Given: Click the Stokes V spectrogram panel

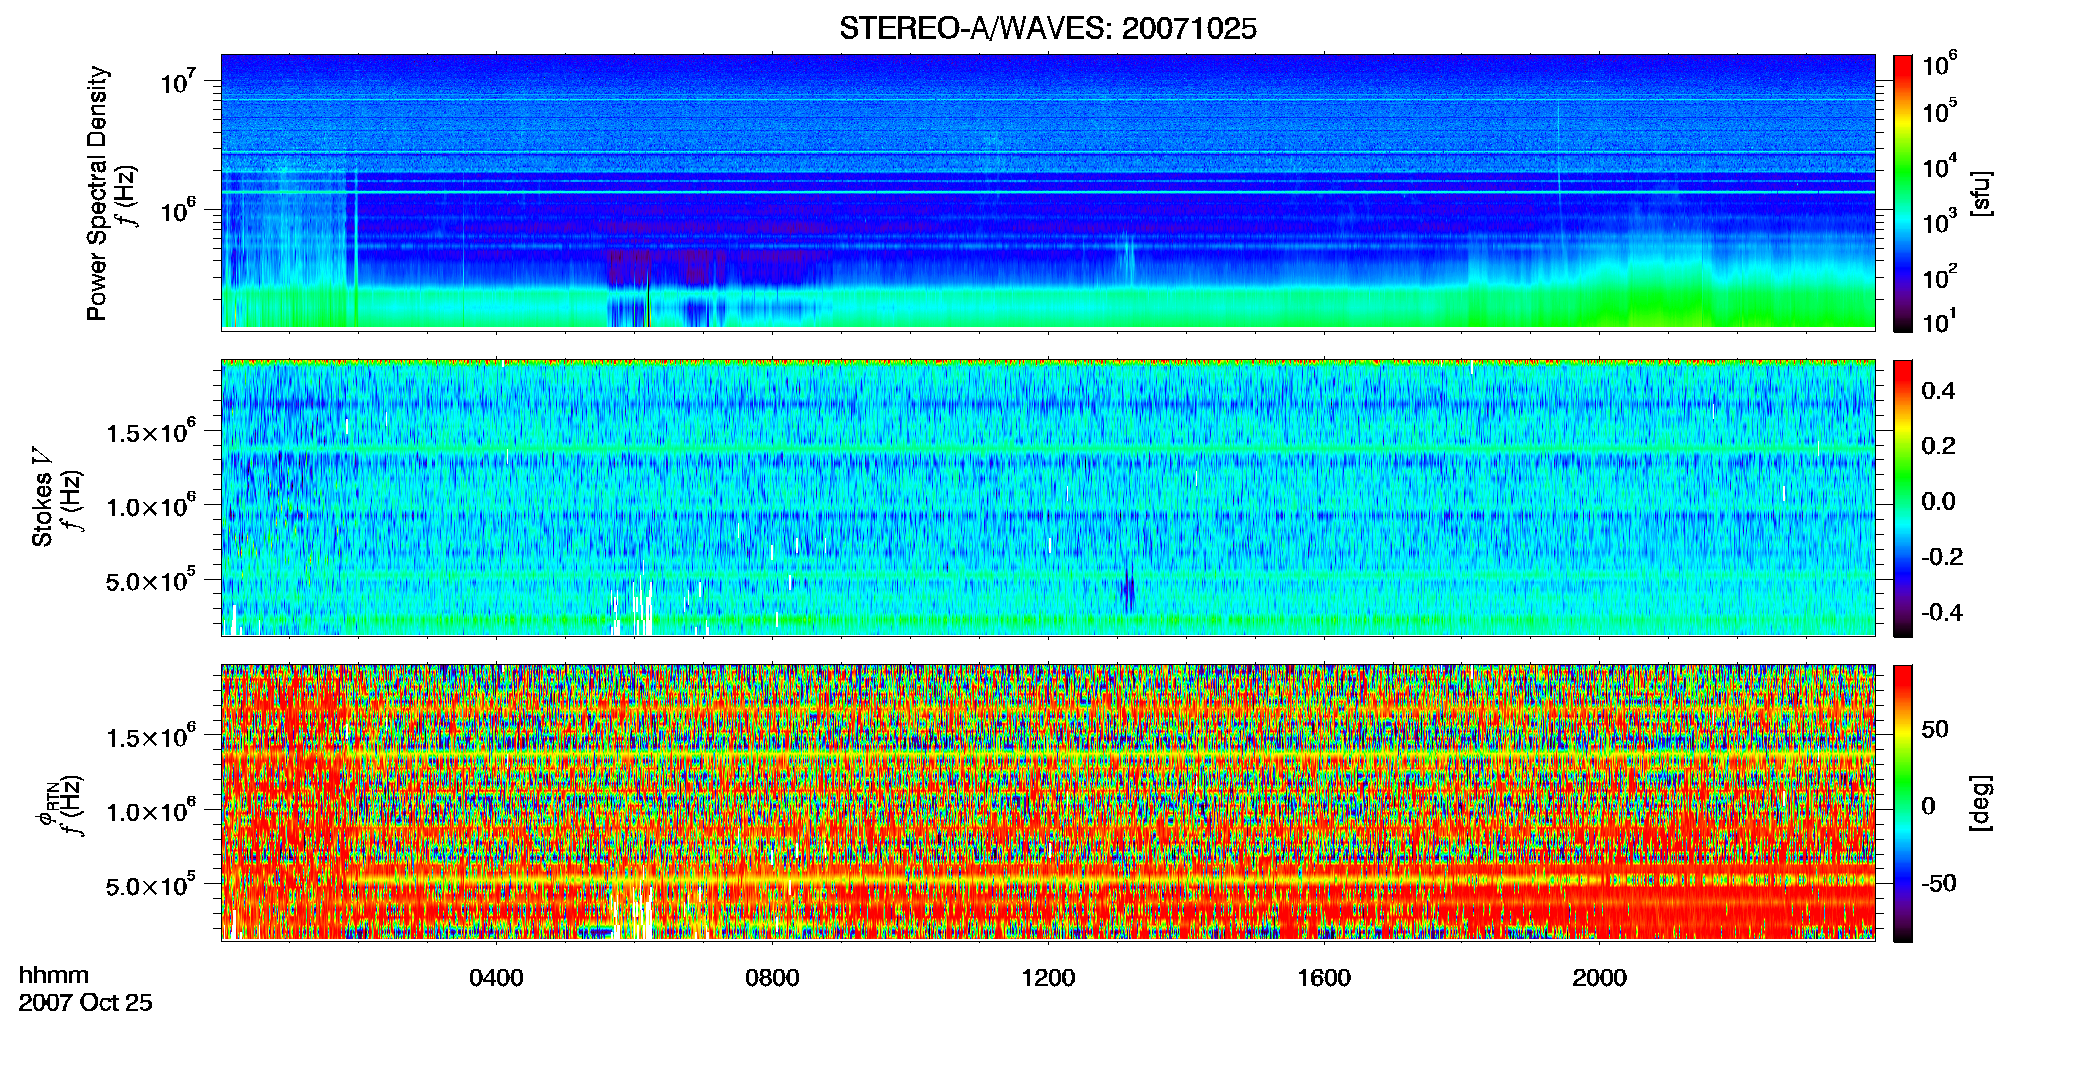Looking at the screenshot, I should [x=1048, y=498].
